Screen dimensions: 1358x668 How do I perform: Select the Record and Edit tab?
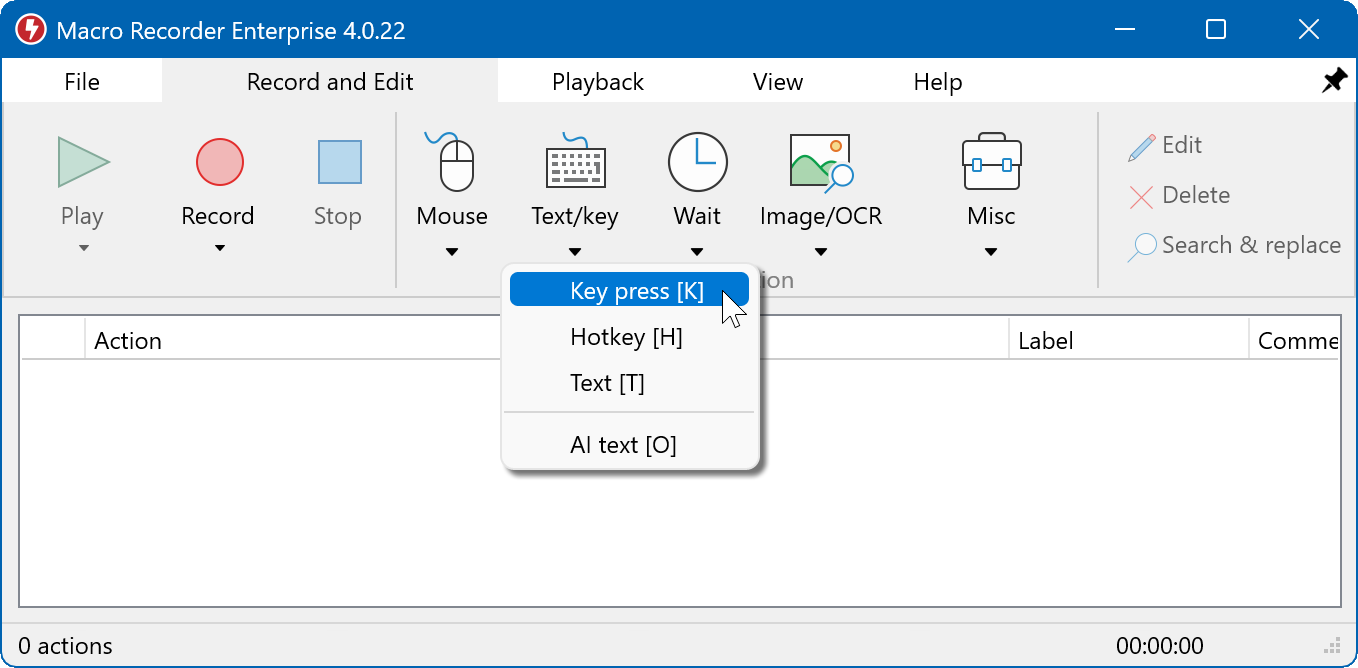click(x=330, y=82)
